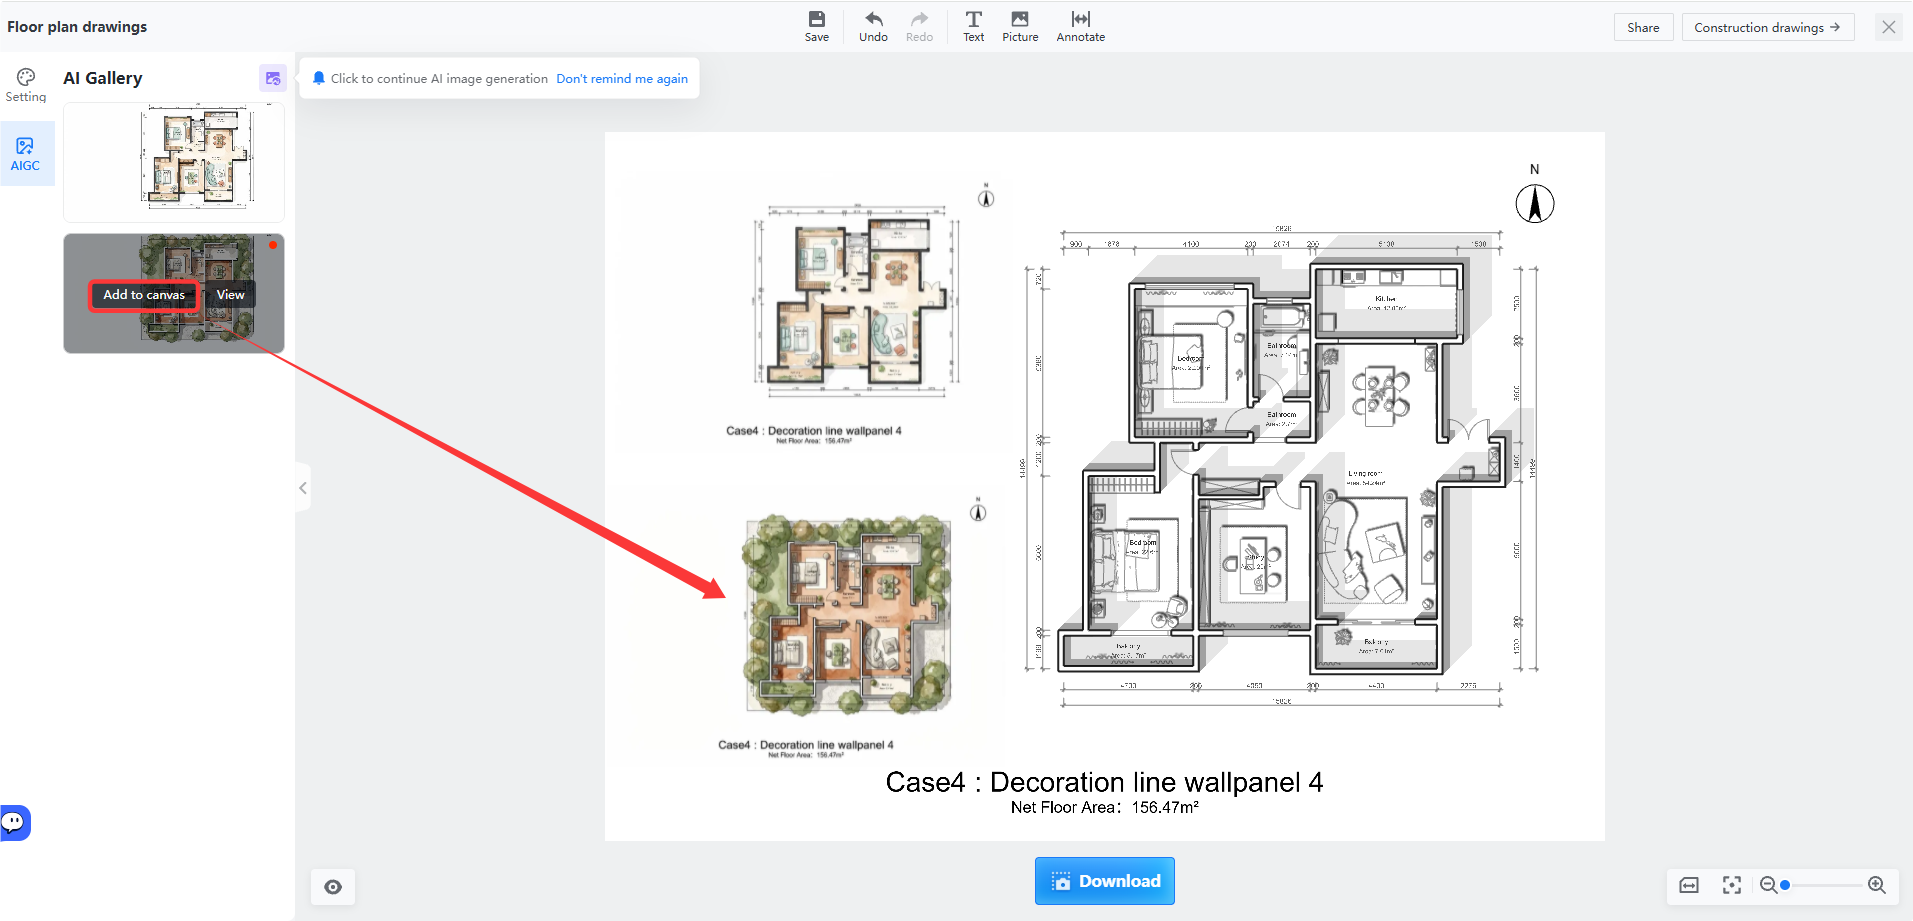Select the Text tool
The image size is (1913, 921).
click(x=973, y=26)
